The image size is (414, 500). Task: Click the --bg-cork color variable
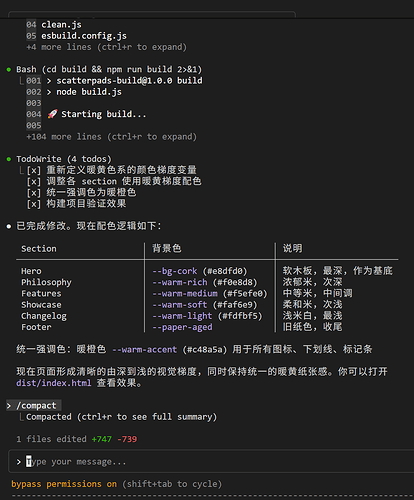(175, 271)
